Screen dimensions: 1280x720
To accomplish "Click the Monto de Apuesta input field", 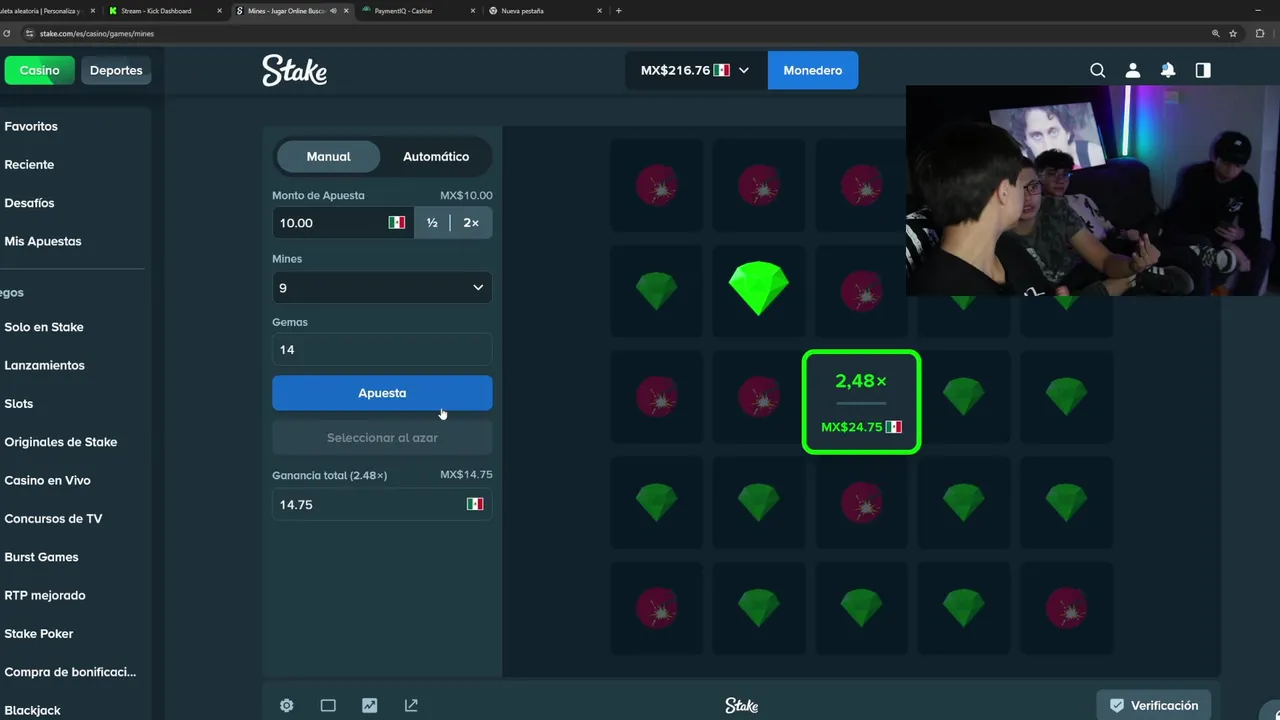I will point(343,222).
